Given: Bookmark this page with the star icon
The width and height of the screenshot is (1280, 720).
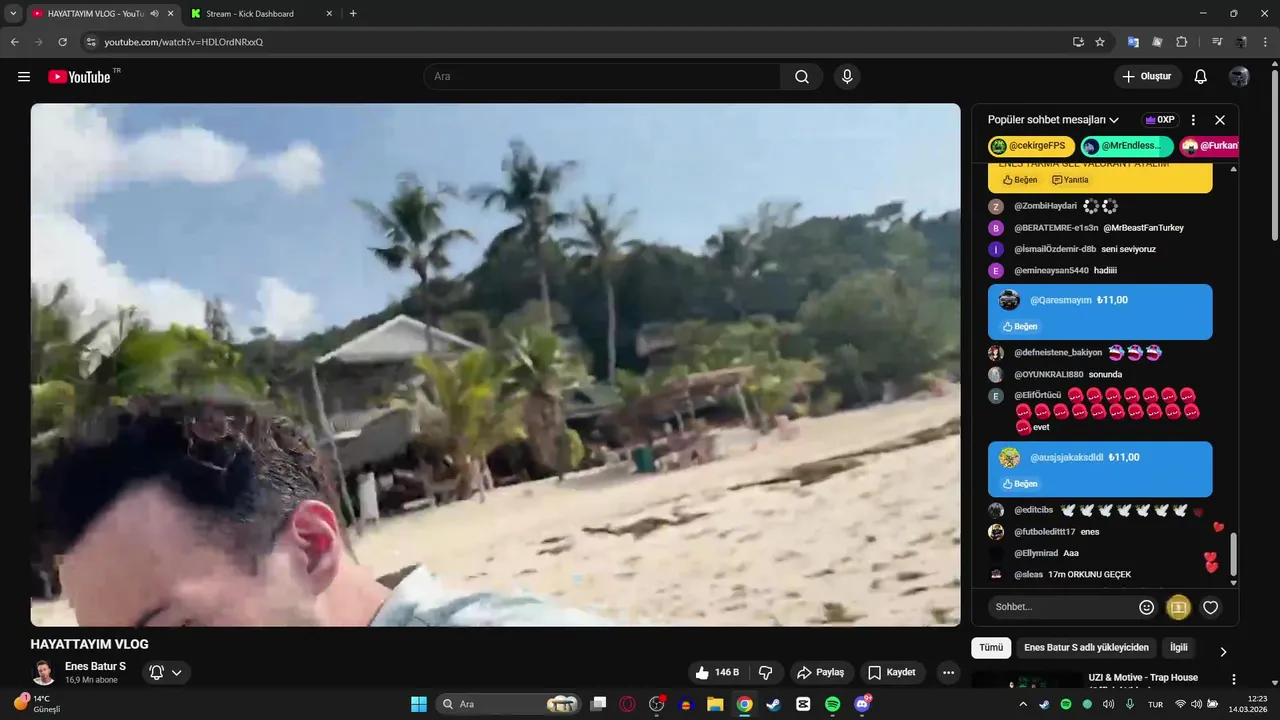Looking at the screenshot, I should (x=1100, y=42).
